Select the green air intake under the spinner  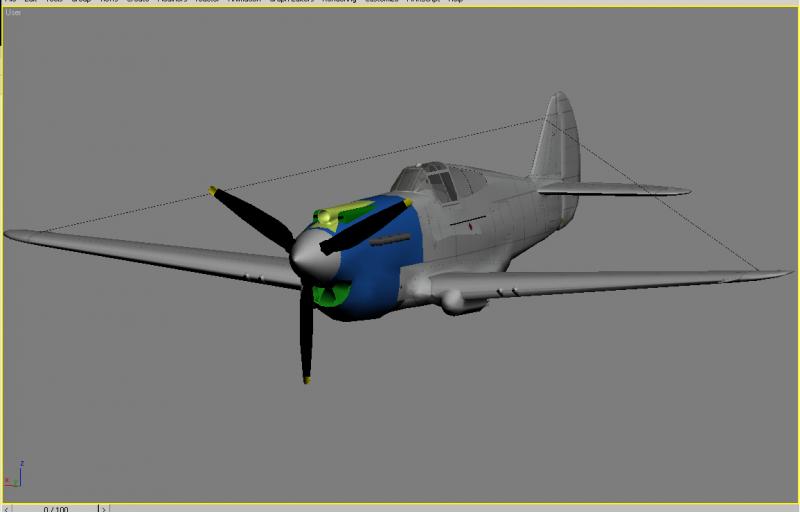[x=332, y=294]
